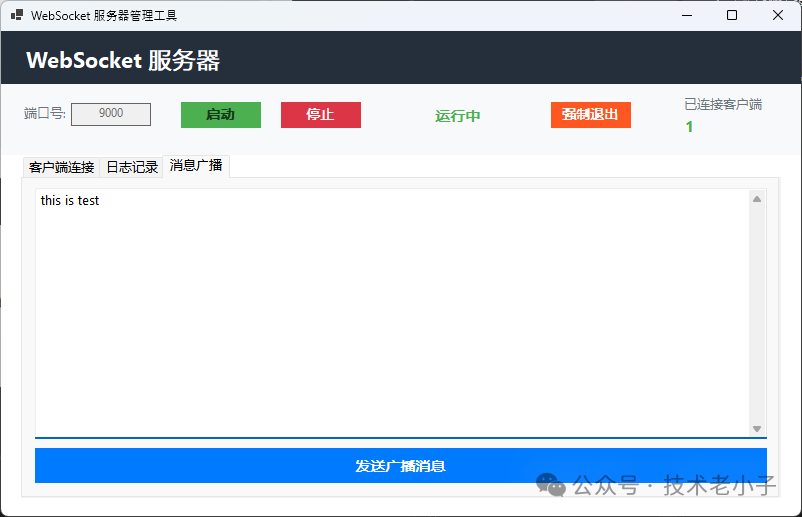Click the WeChat logo in the watermark

550,485
